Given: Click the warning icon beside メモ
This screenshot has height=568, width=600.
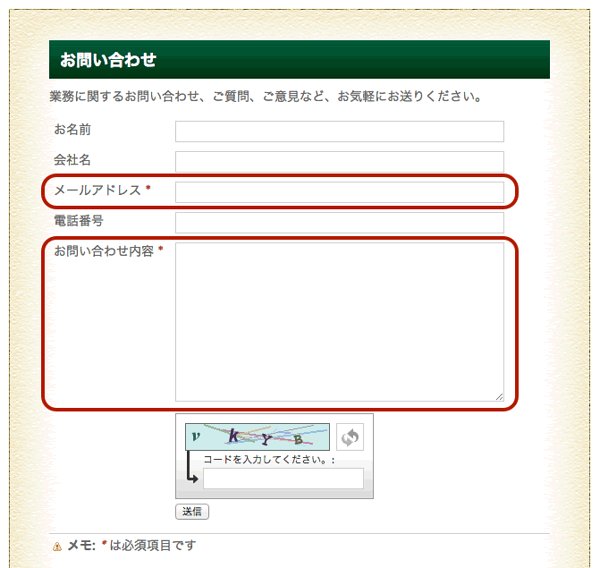Looking at the screenshot, I should [57, 546].
